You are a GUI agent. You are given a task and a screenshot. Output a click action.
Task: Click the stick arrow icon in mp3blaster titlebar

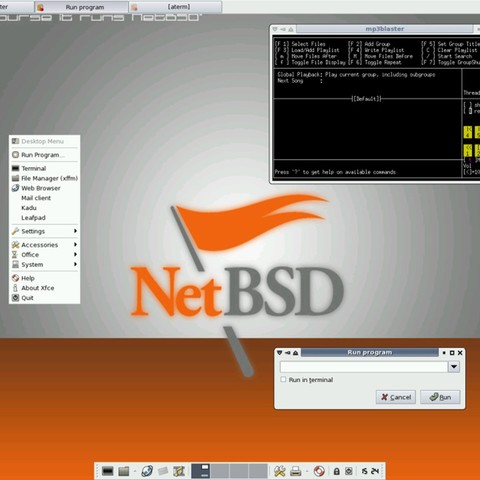pos(283,29)
